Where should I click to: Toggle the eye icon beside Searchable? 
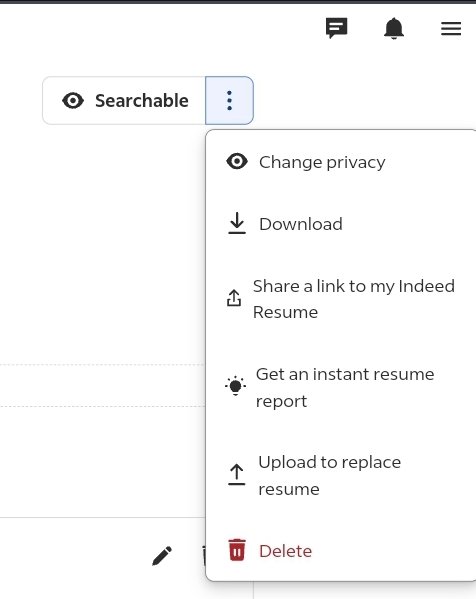(x=73, y=100)
